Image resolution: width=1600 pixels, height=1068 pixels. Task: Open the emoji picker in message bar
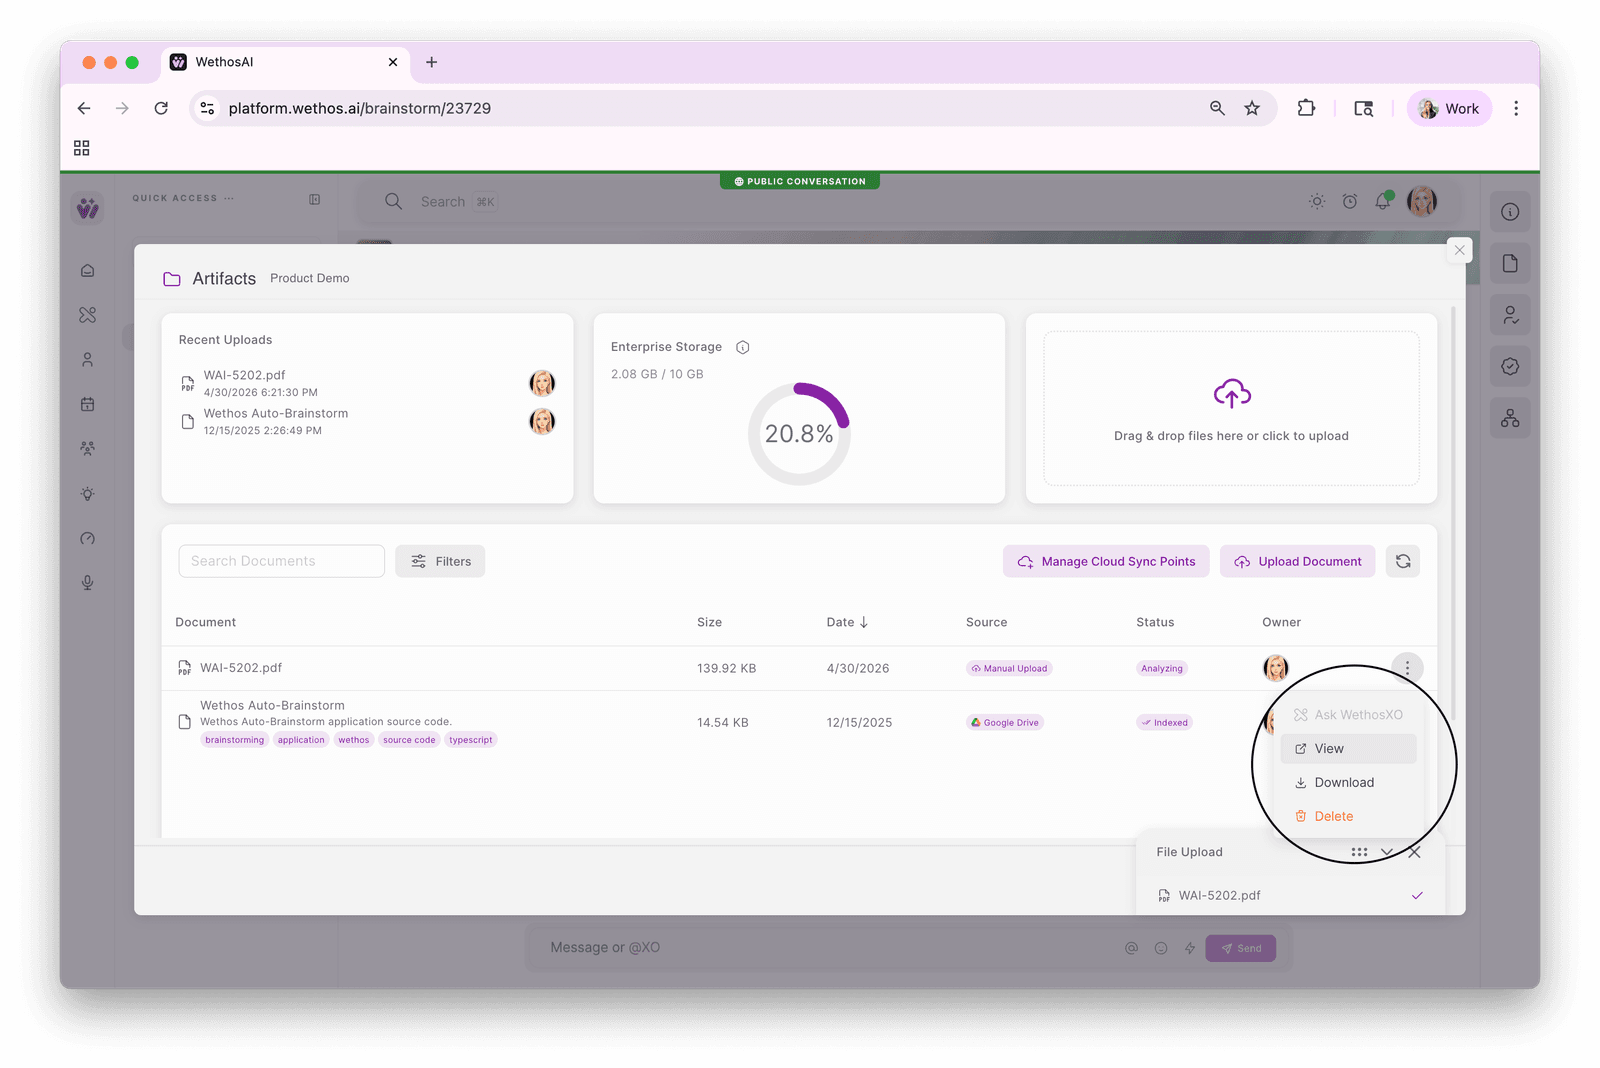point(1161,948)
